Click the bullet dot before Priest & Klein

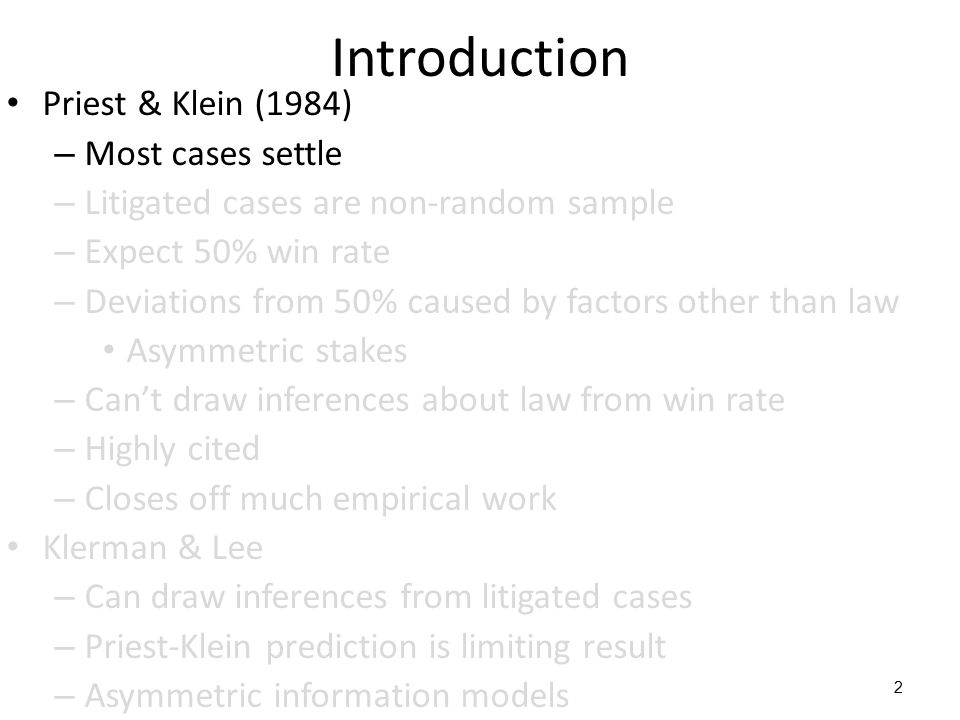(13, 103)
